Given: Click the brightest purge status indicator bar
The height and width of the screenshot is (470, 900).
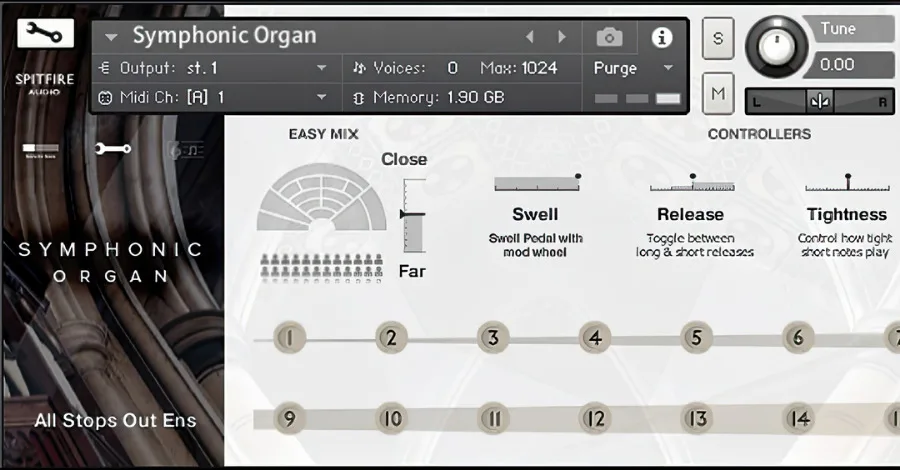Looking at the screenshot, I should pos(668,99).
